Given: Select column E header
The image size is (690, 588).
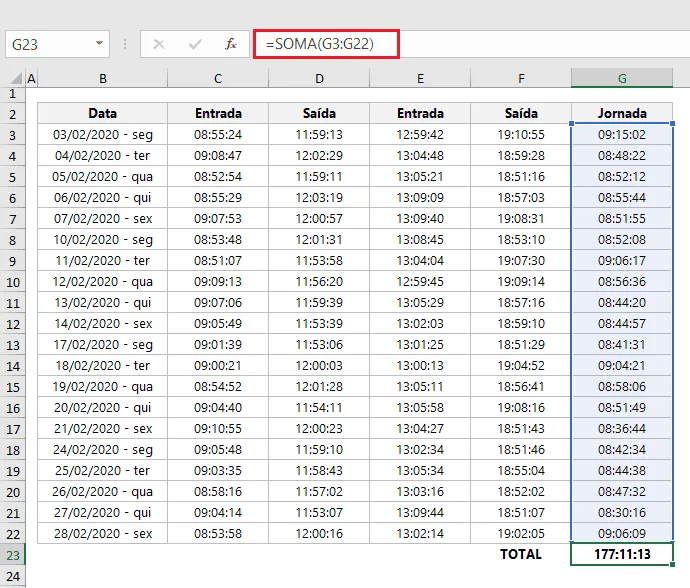Looking at the screenshot, I should coord(420,78).
